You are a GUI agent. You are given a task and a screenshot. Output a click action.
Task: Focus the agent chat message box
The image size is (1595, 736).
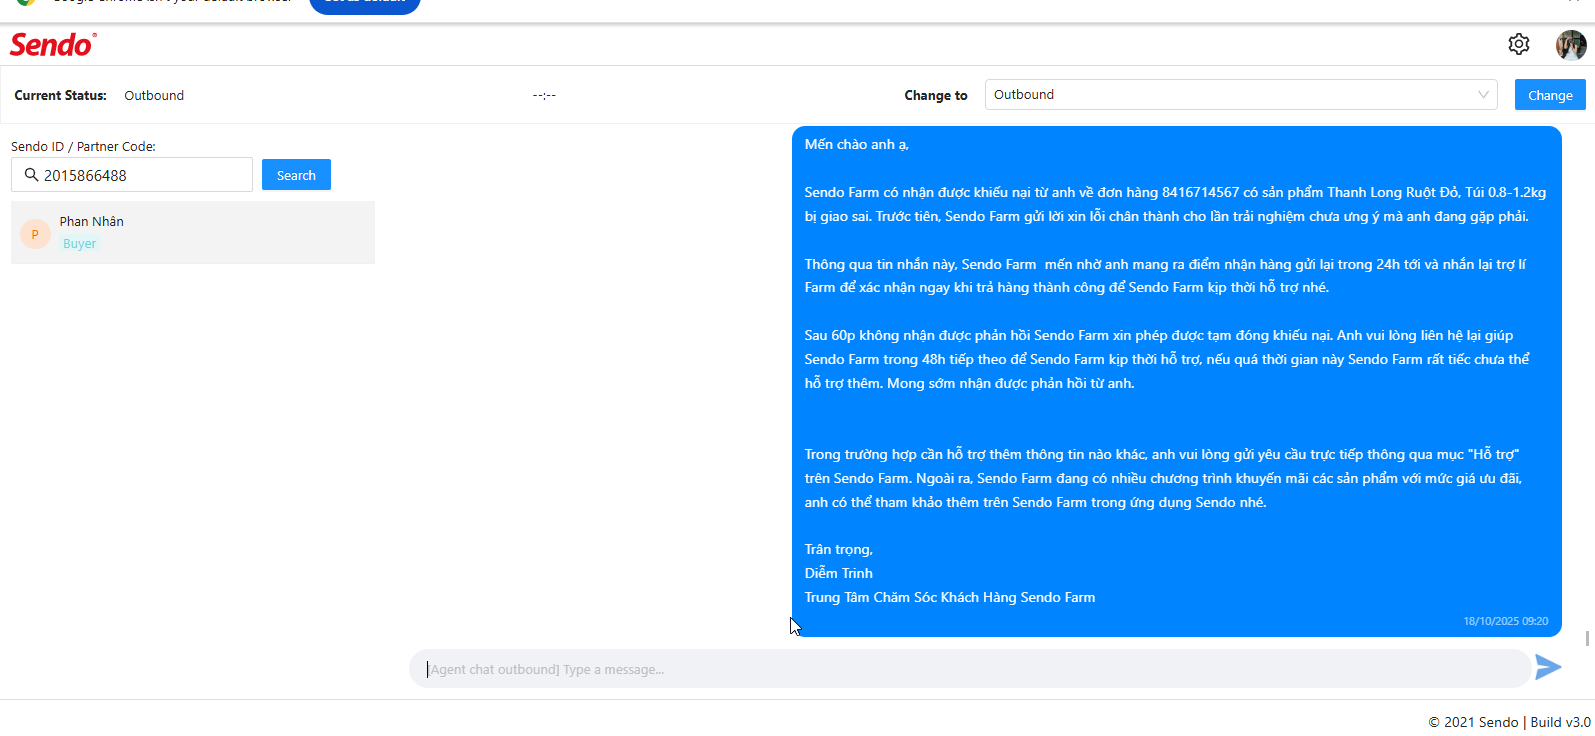[x=970, y=669]
